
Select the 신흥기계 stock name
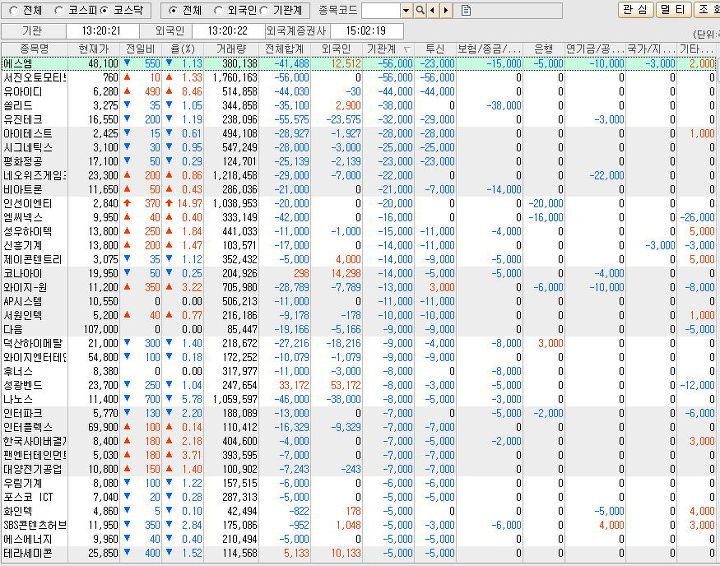(x=22, y=246)
